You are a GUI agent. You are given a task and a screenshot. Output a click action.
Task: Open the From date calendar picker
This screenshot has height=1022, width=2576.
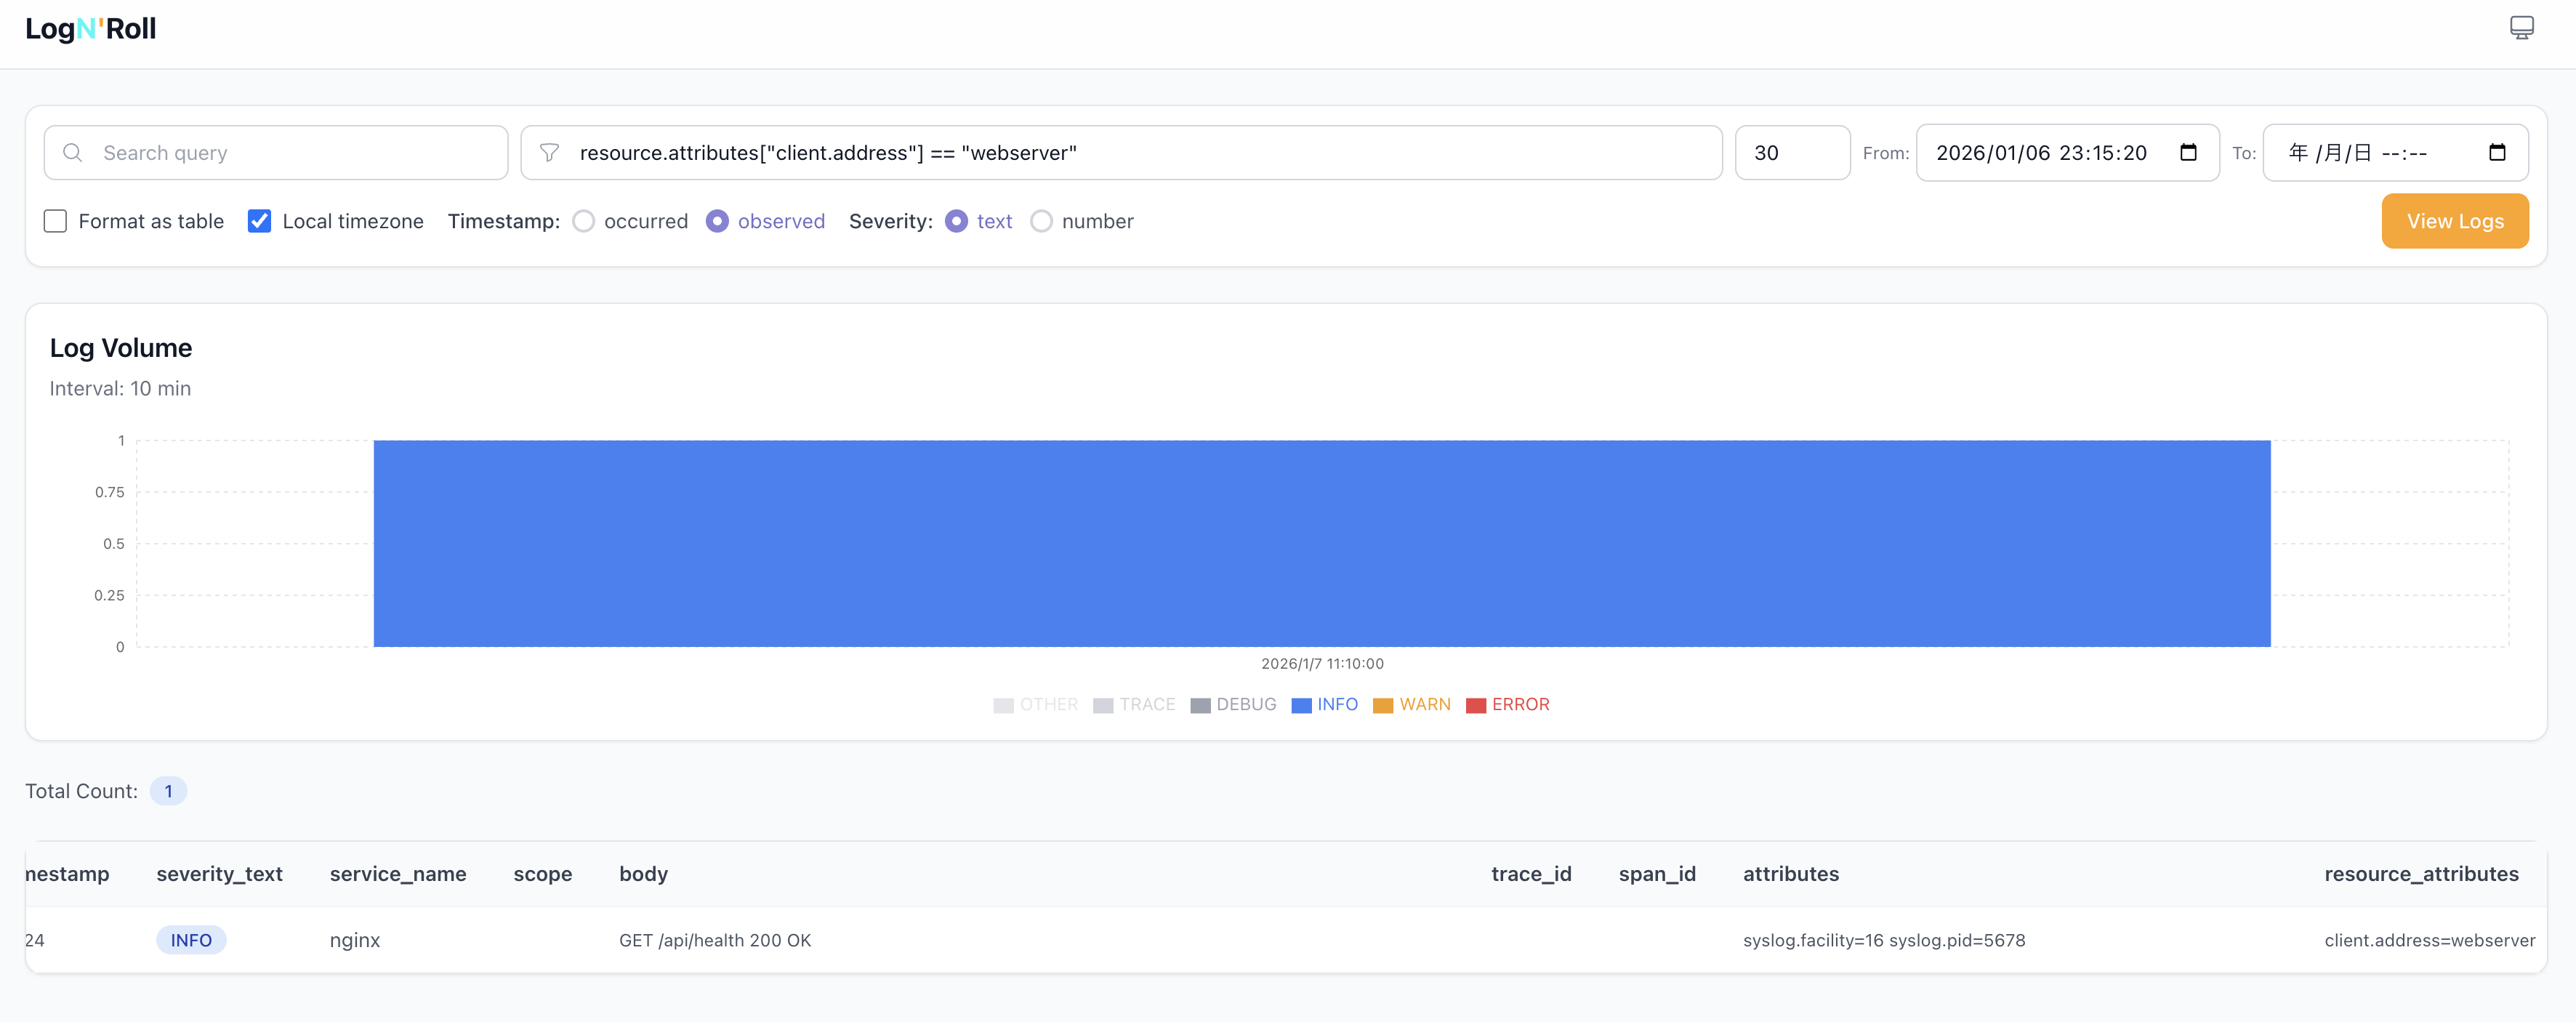click(2188, 153)
